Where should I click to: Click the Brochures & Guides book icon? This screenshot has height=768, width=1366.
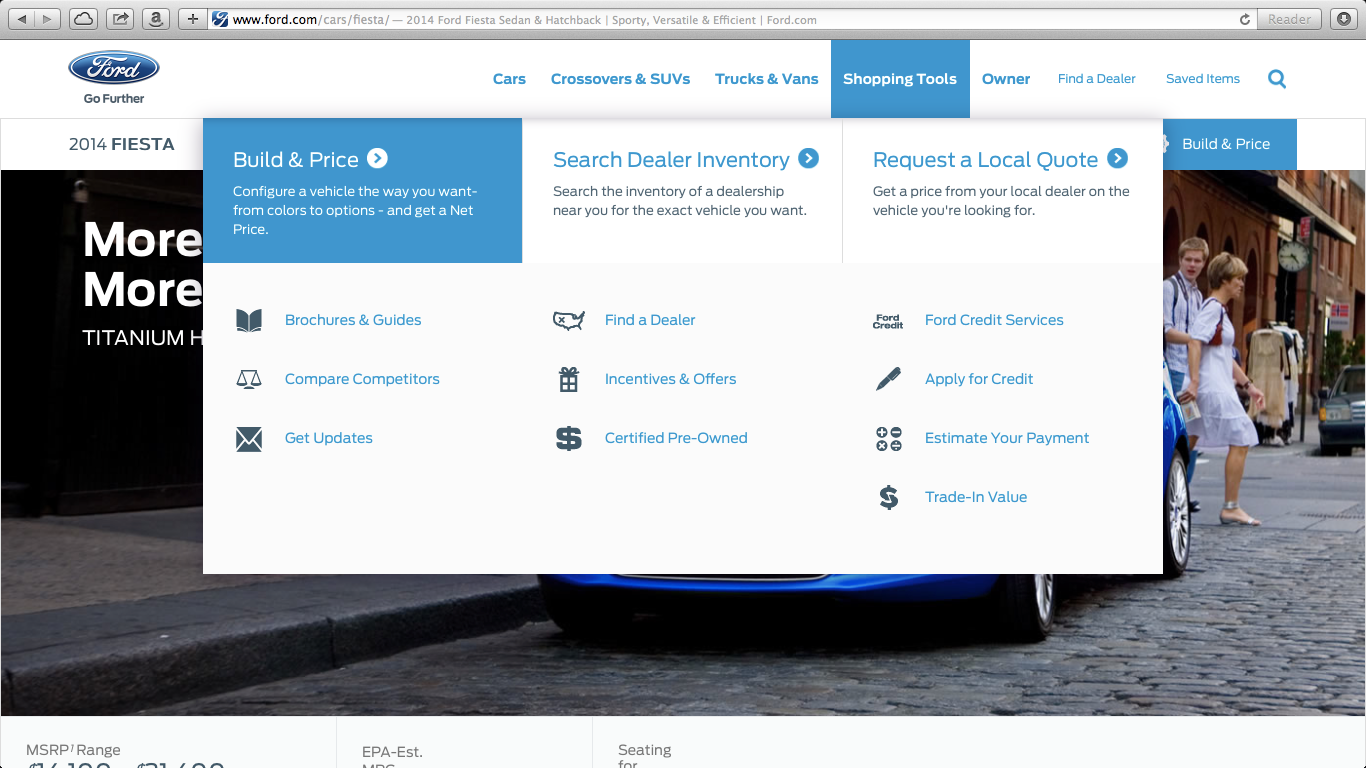pos(249,320)
